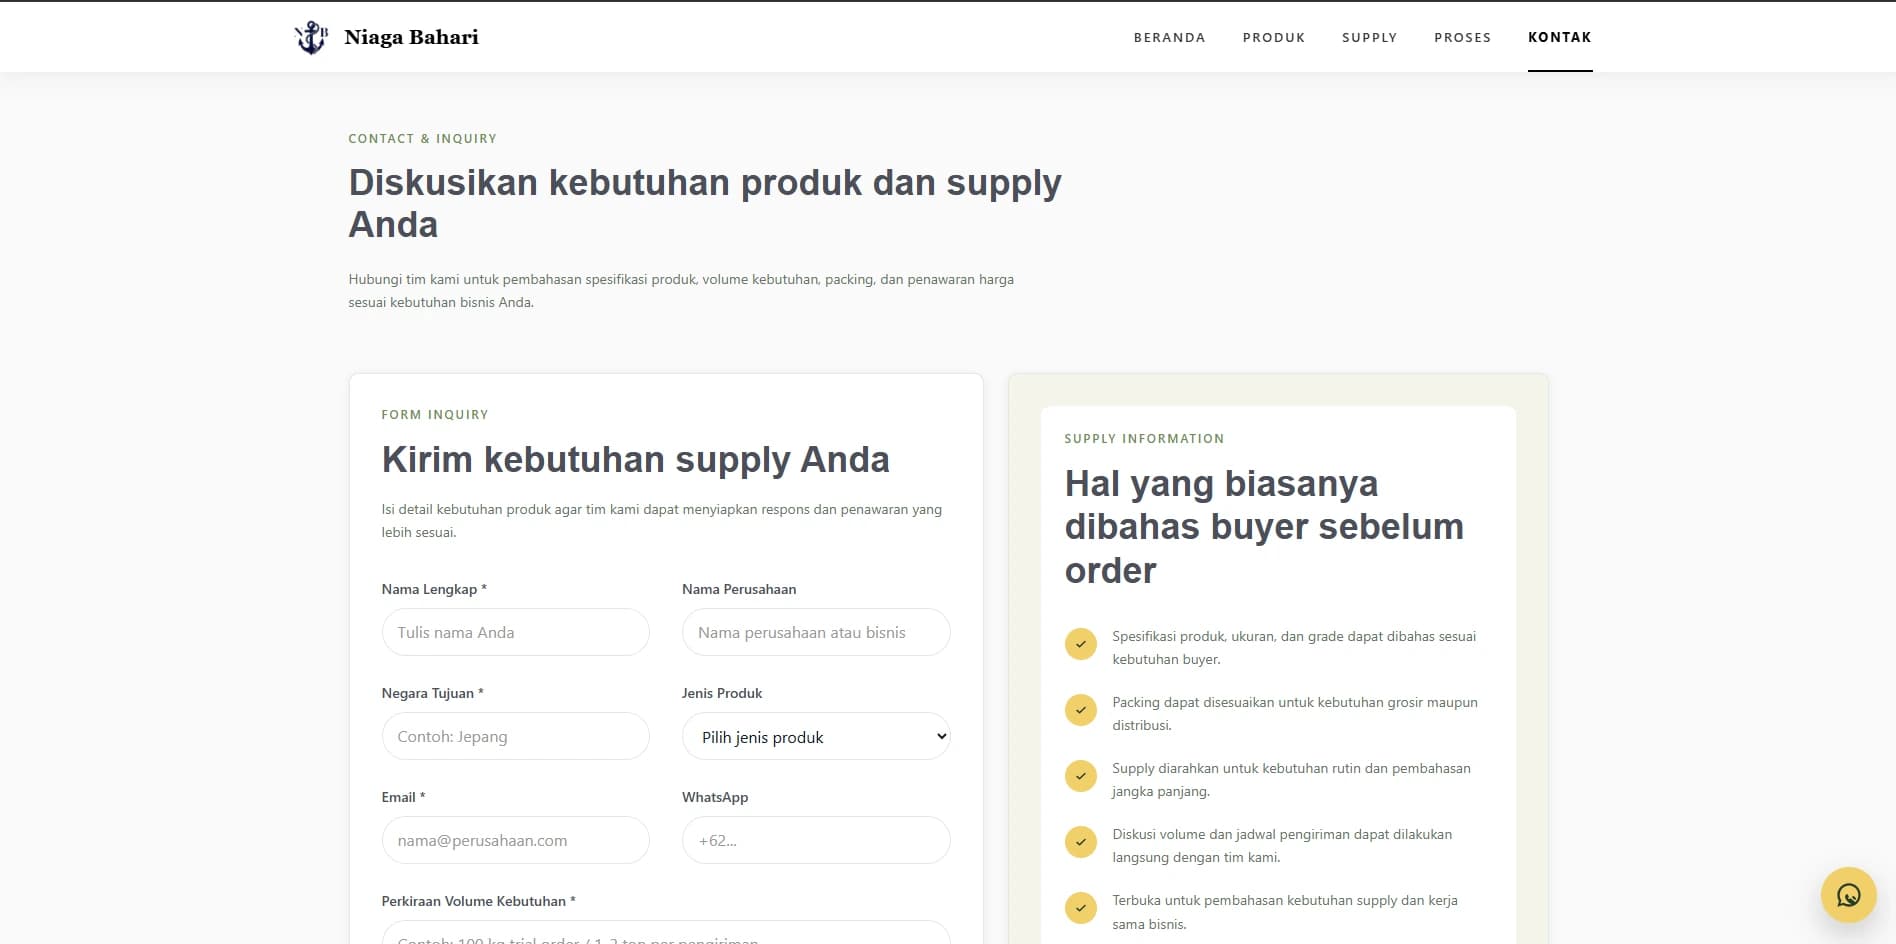The image size is (1896, 944).
Task: Click the 'Nama Lengkap *' field label
Action: point(434,589)
